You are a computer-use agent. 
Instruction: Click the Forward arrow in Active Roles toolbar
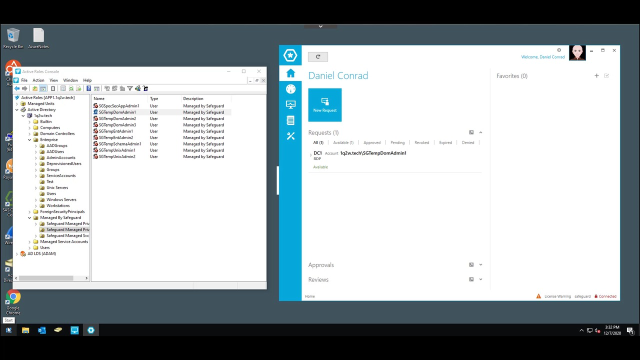(x=24, y=89)
